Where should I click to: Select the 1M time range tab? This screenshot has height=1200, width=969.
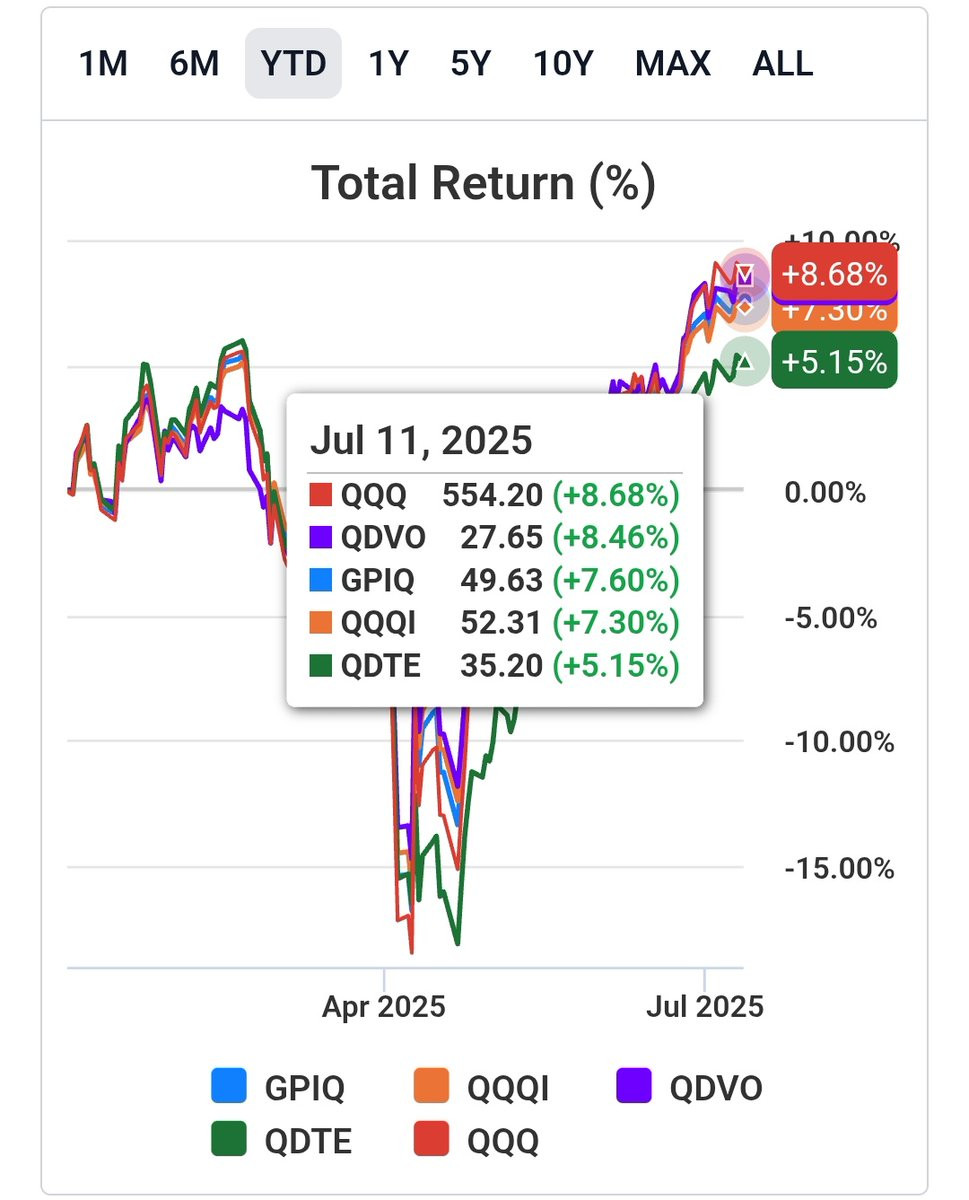pyautogui.click(x=103, y=64)
